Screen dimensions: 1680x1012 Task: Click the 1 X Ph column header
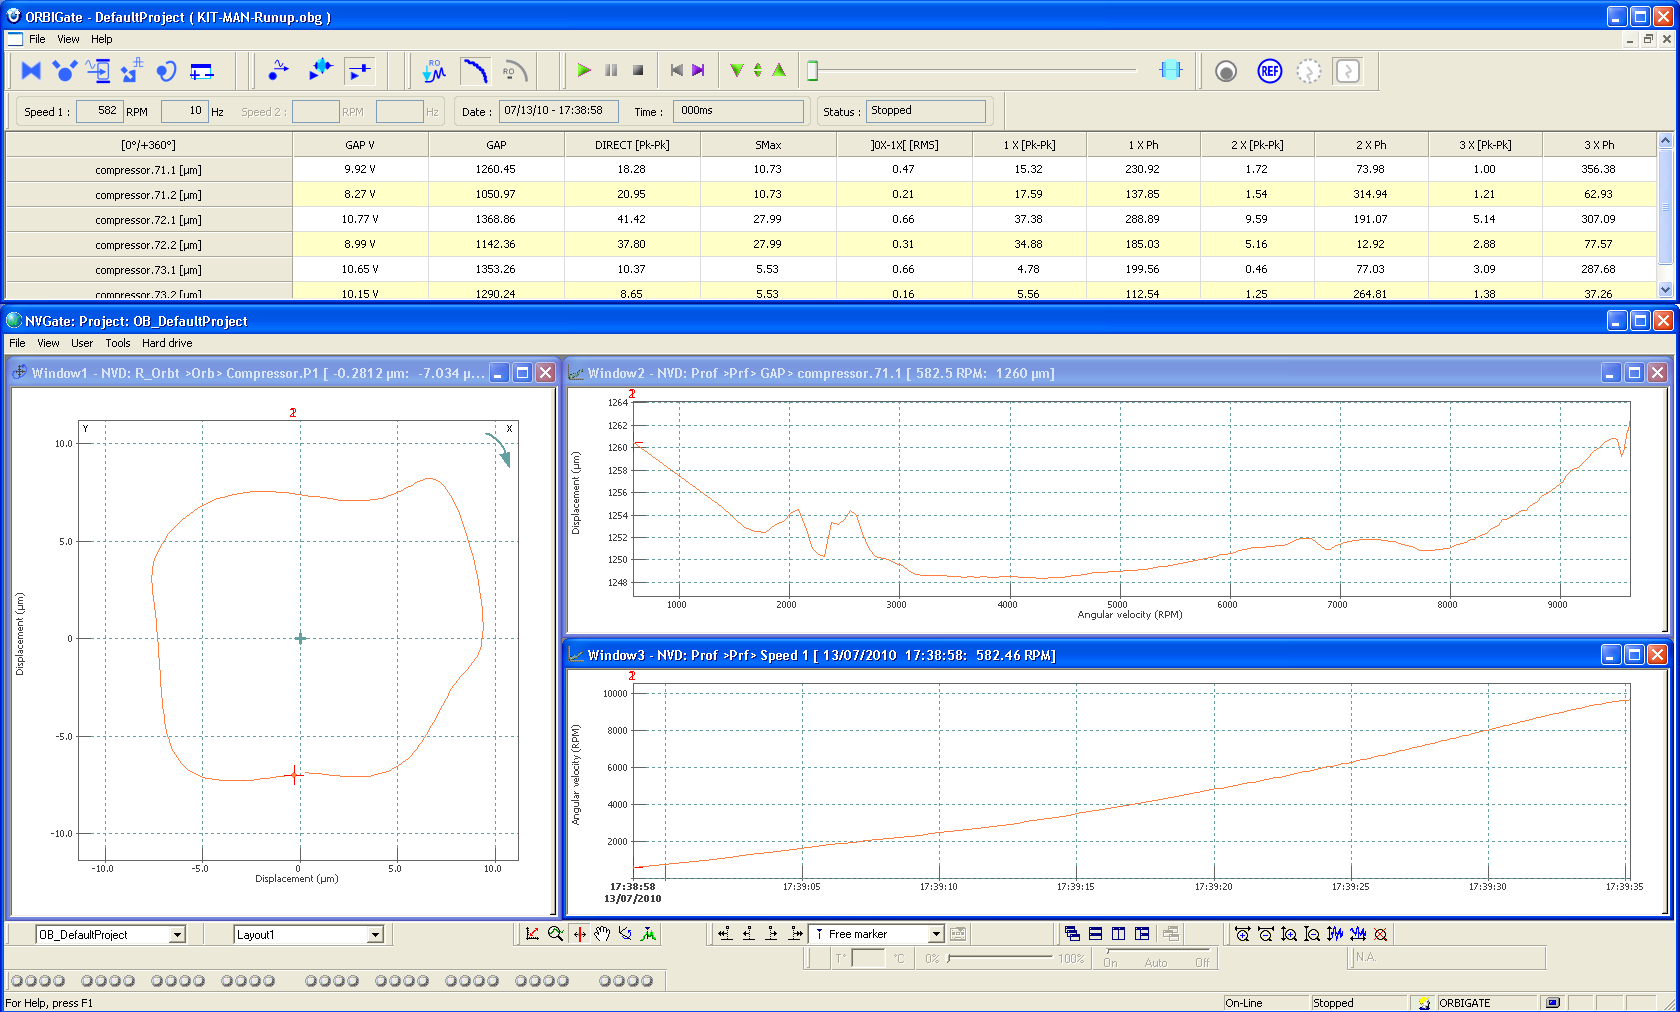(1143, 145)
